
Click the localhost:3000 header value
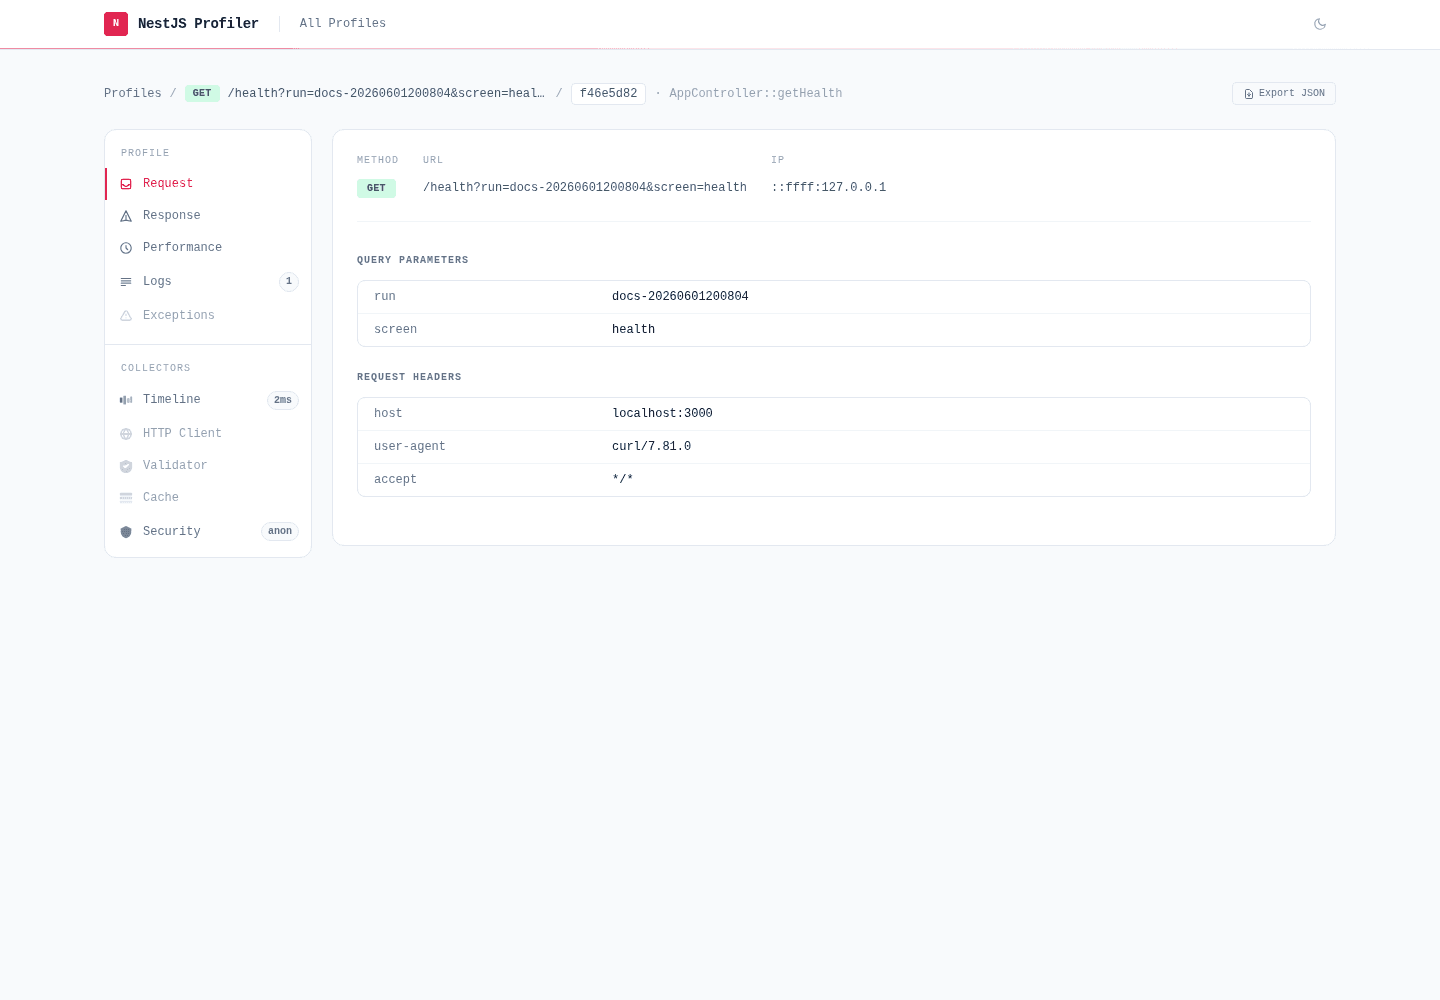click(662, 413)
